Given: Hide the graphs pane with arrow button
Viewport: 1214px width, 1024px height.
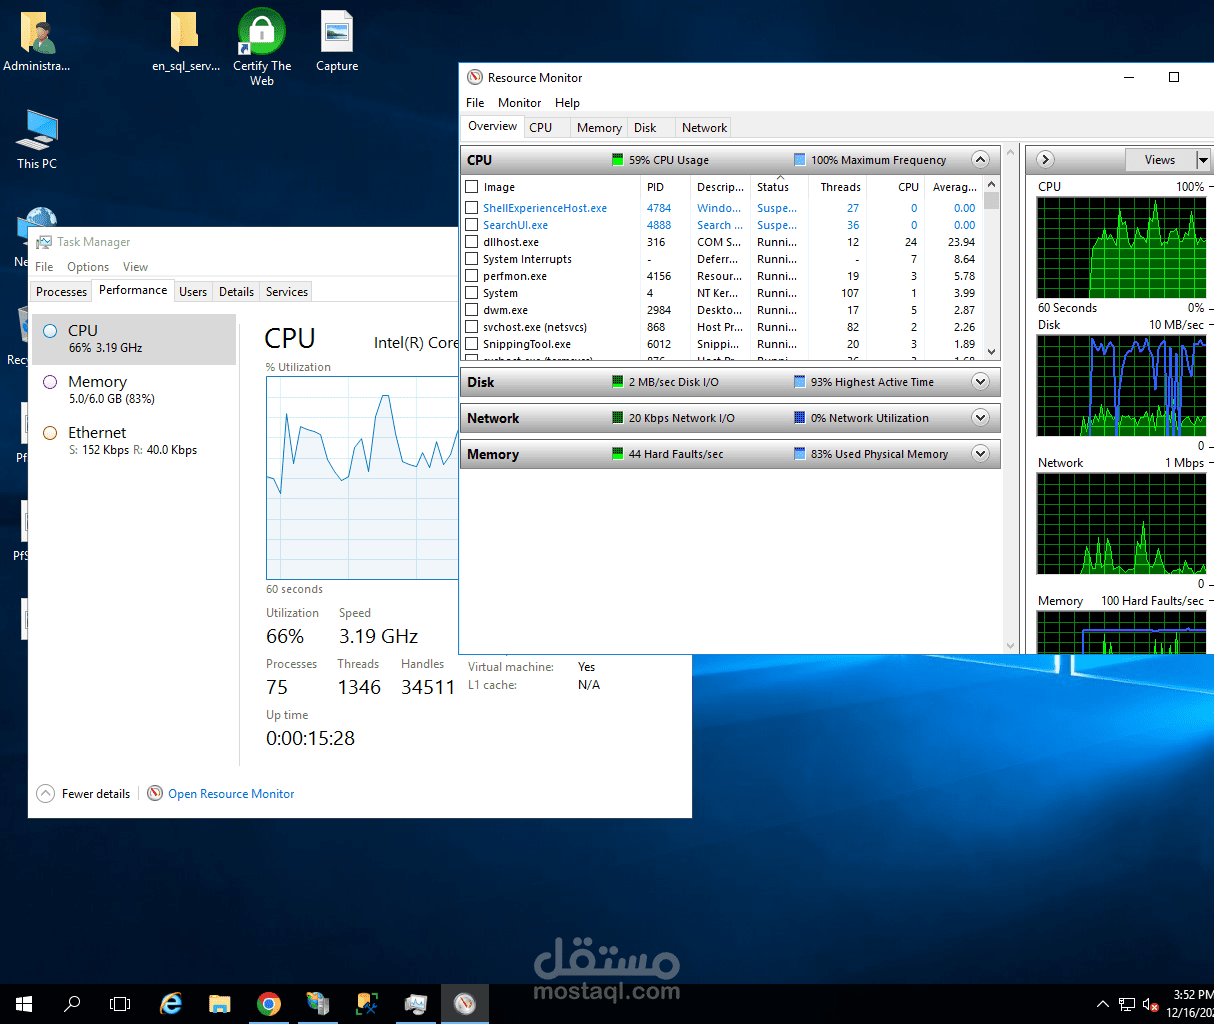Looking at the screenshot, I should tap(1045, 160).
